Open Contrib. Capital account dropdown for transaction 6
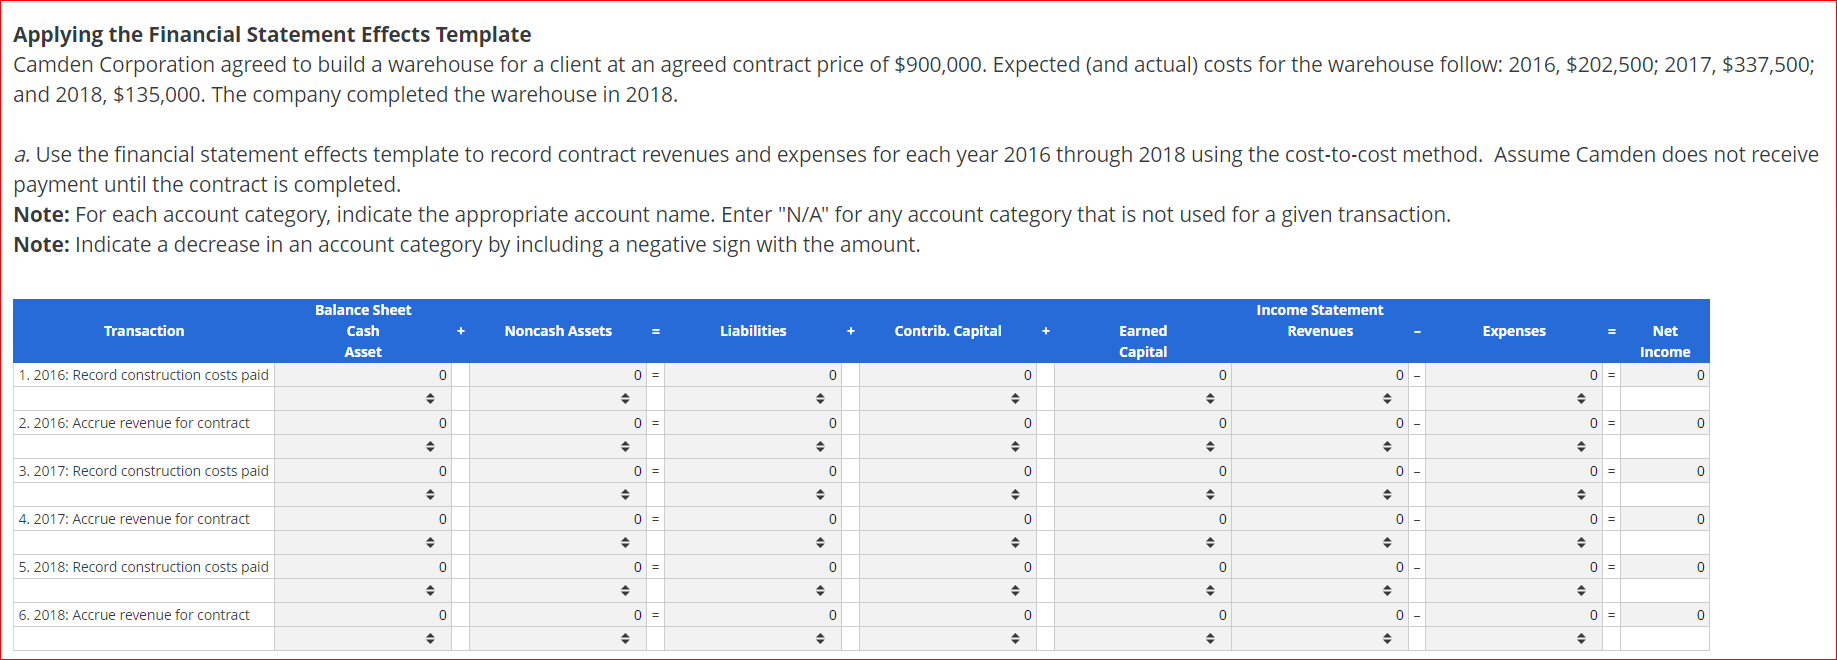Viewport: 1837px width, 660px height. [x=948, y=639]
